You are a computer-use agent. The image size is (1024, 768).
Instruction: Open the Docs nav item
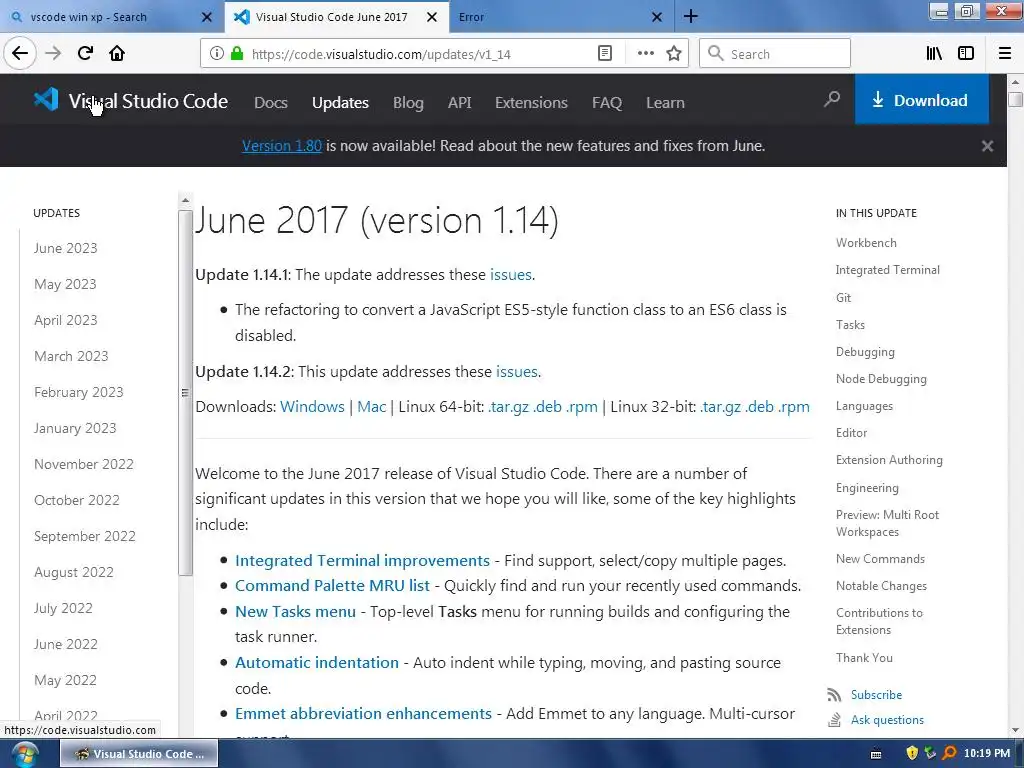[x=270, y=103]
